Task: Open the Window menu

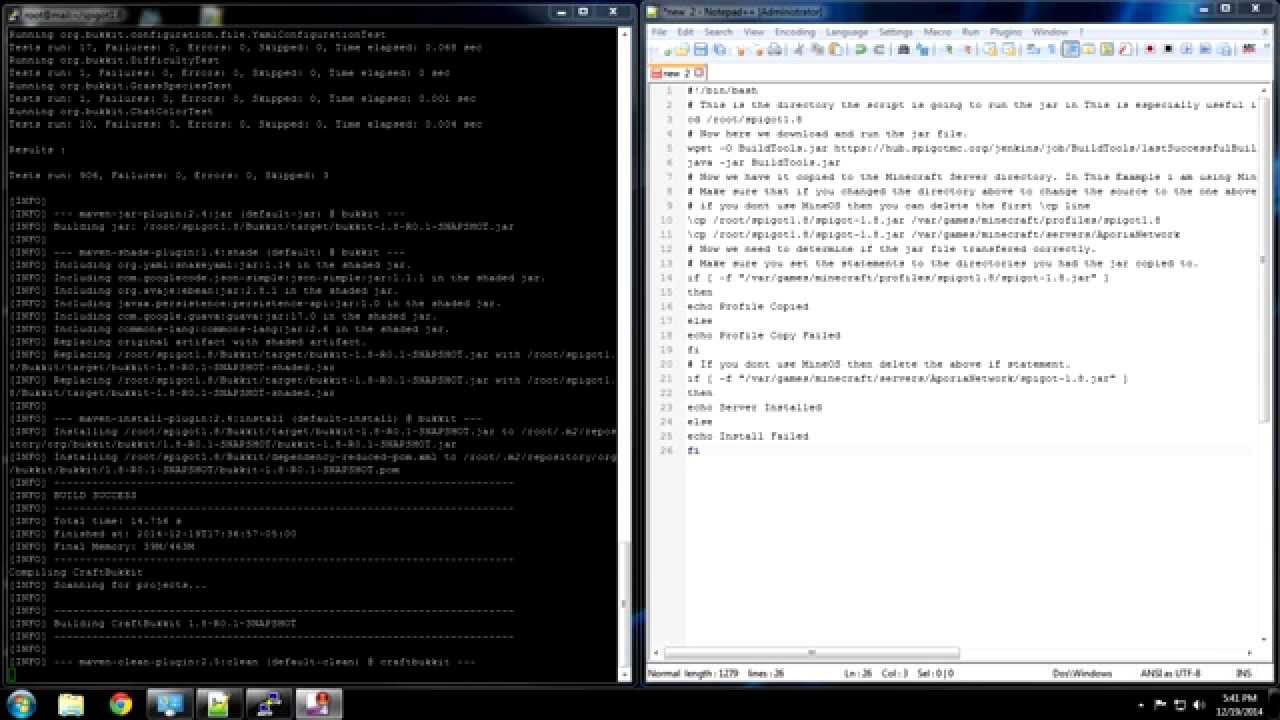Action: (1050, 32)
